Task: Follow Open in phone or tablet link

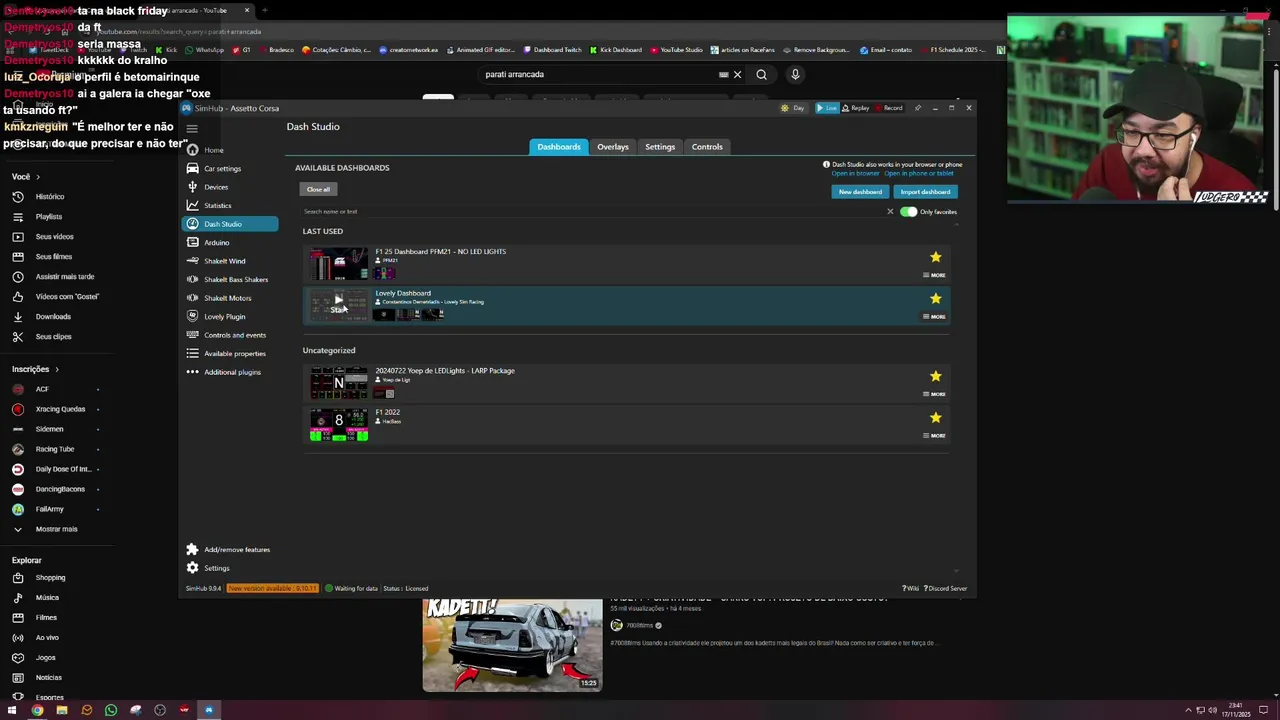Action: point(919,174)
